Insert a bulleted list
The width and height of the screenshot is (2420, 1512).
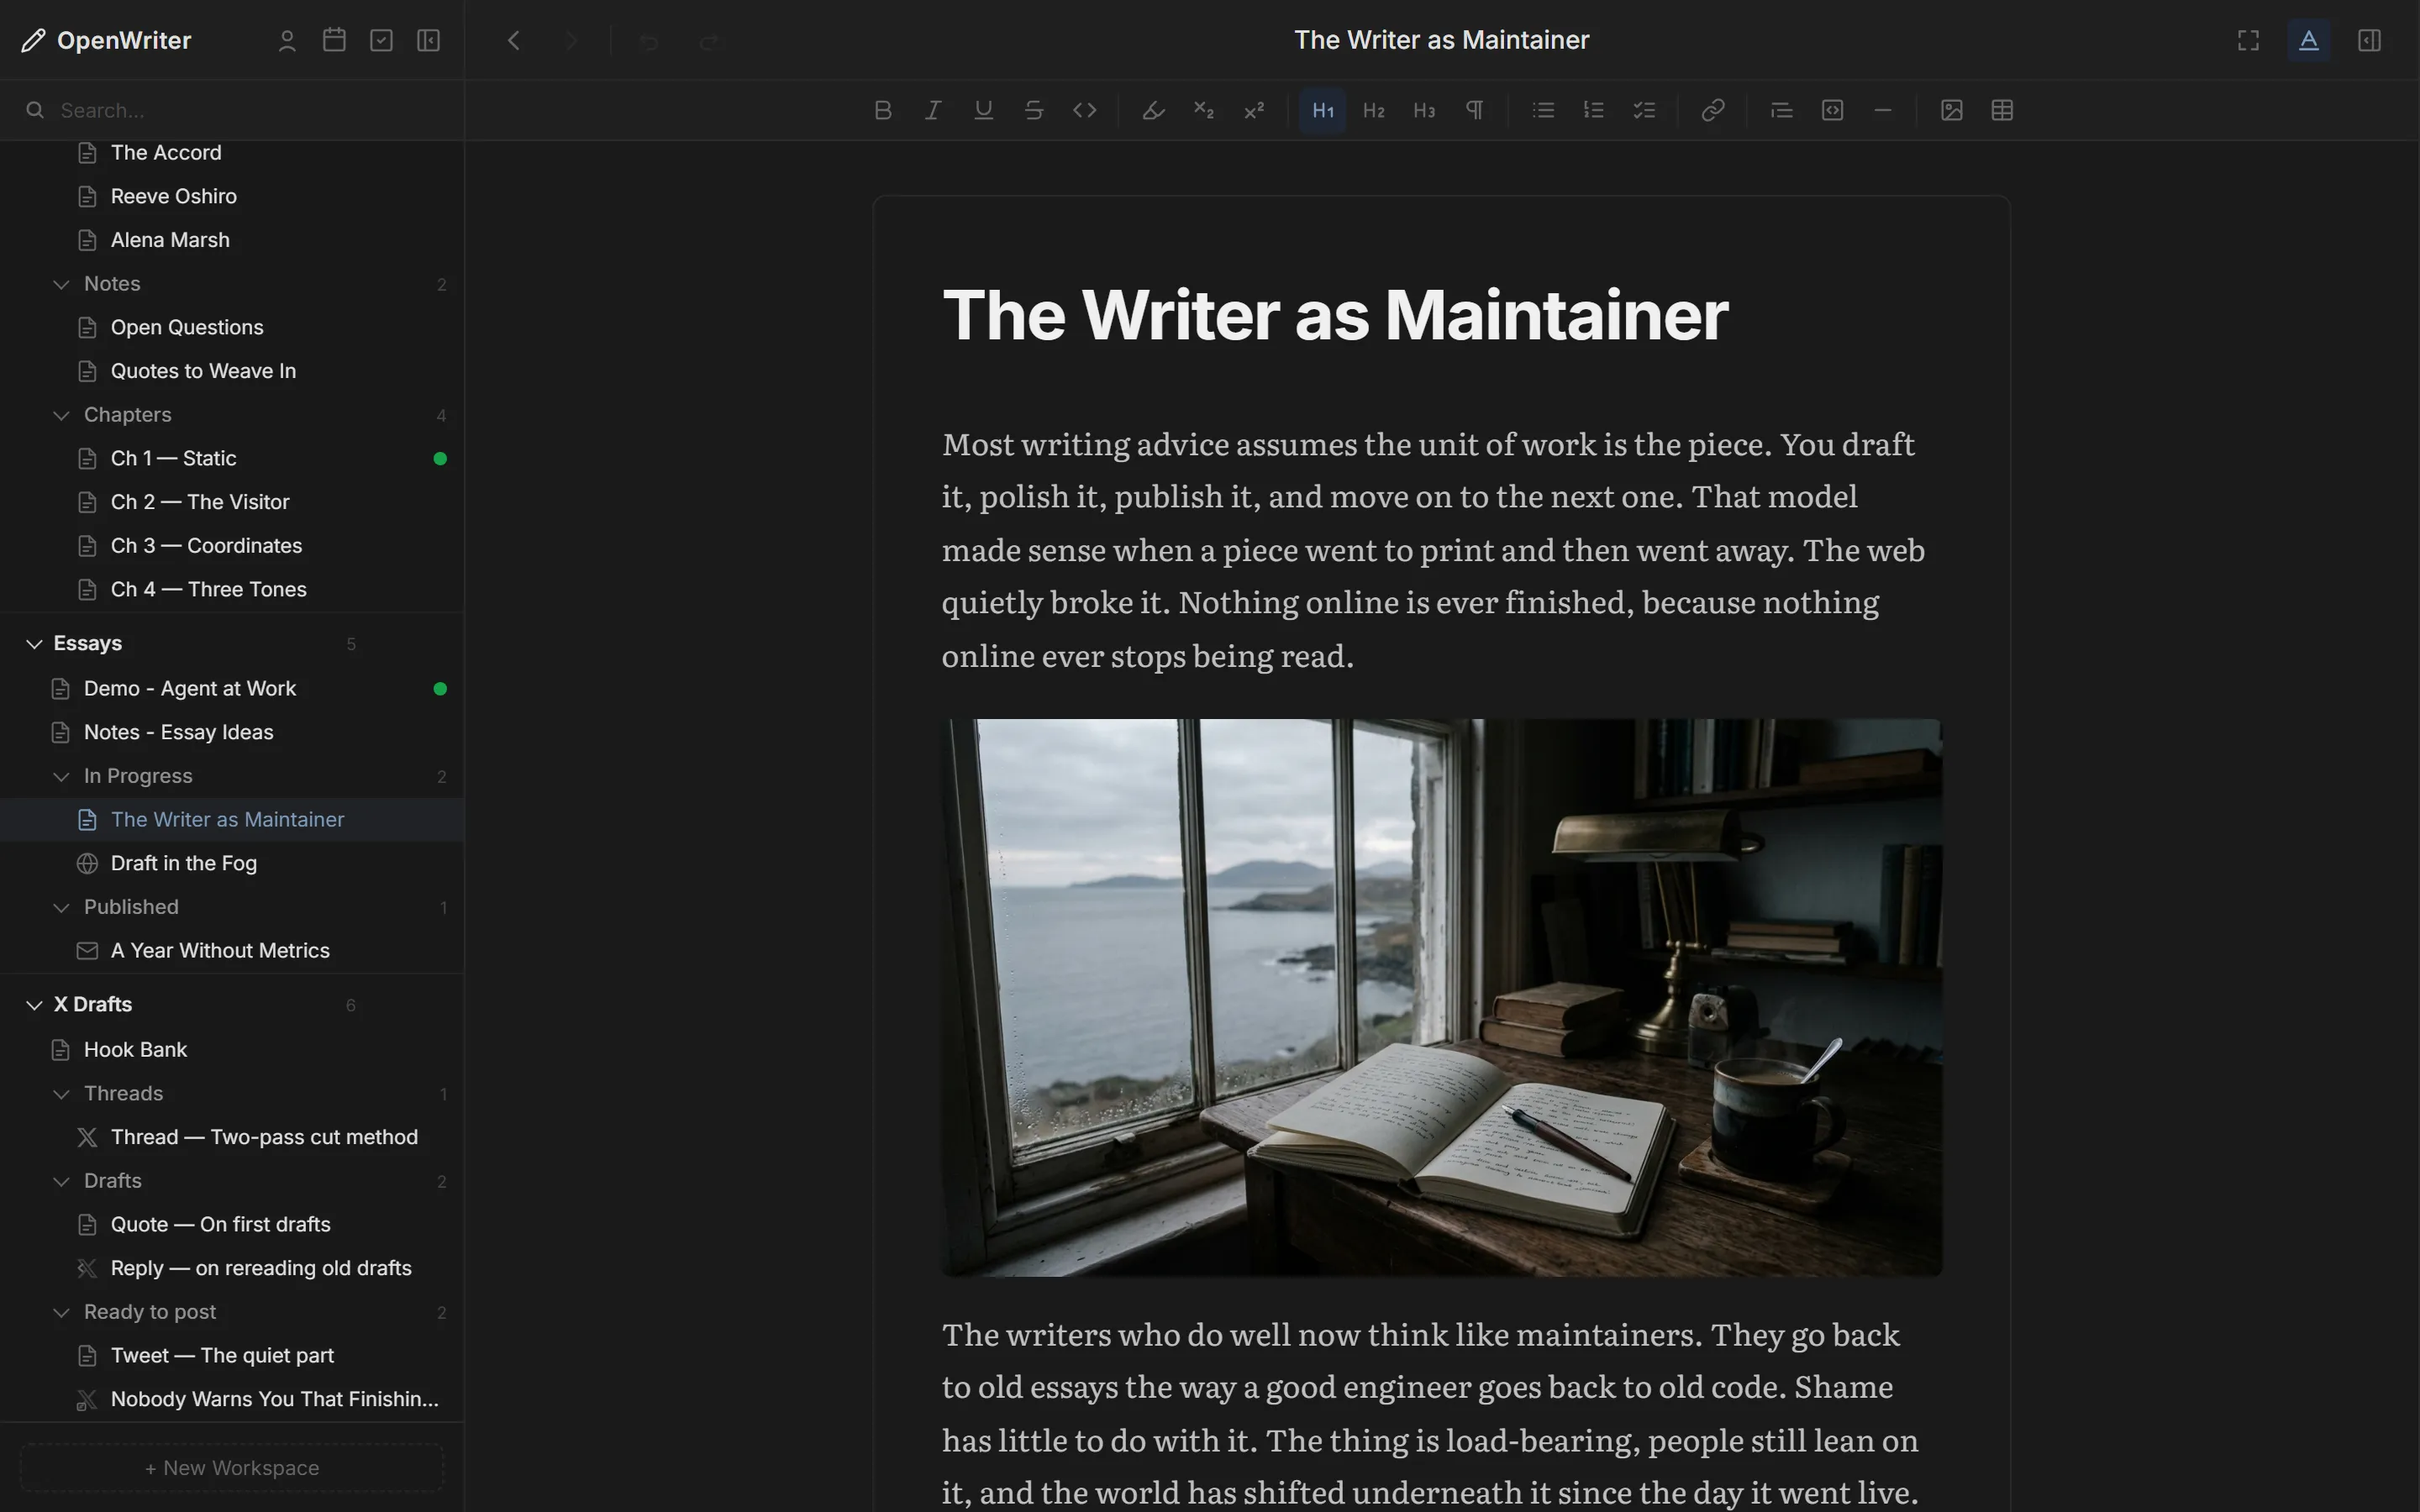(x=1543, y=110)
